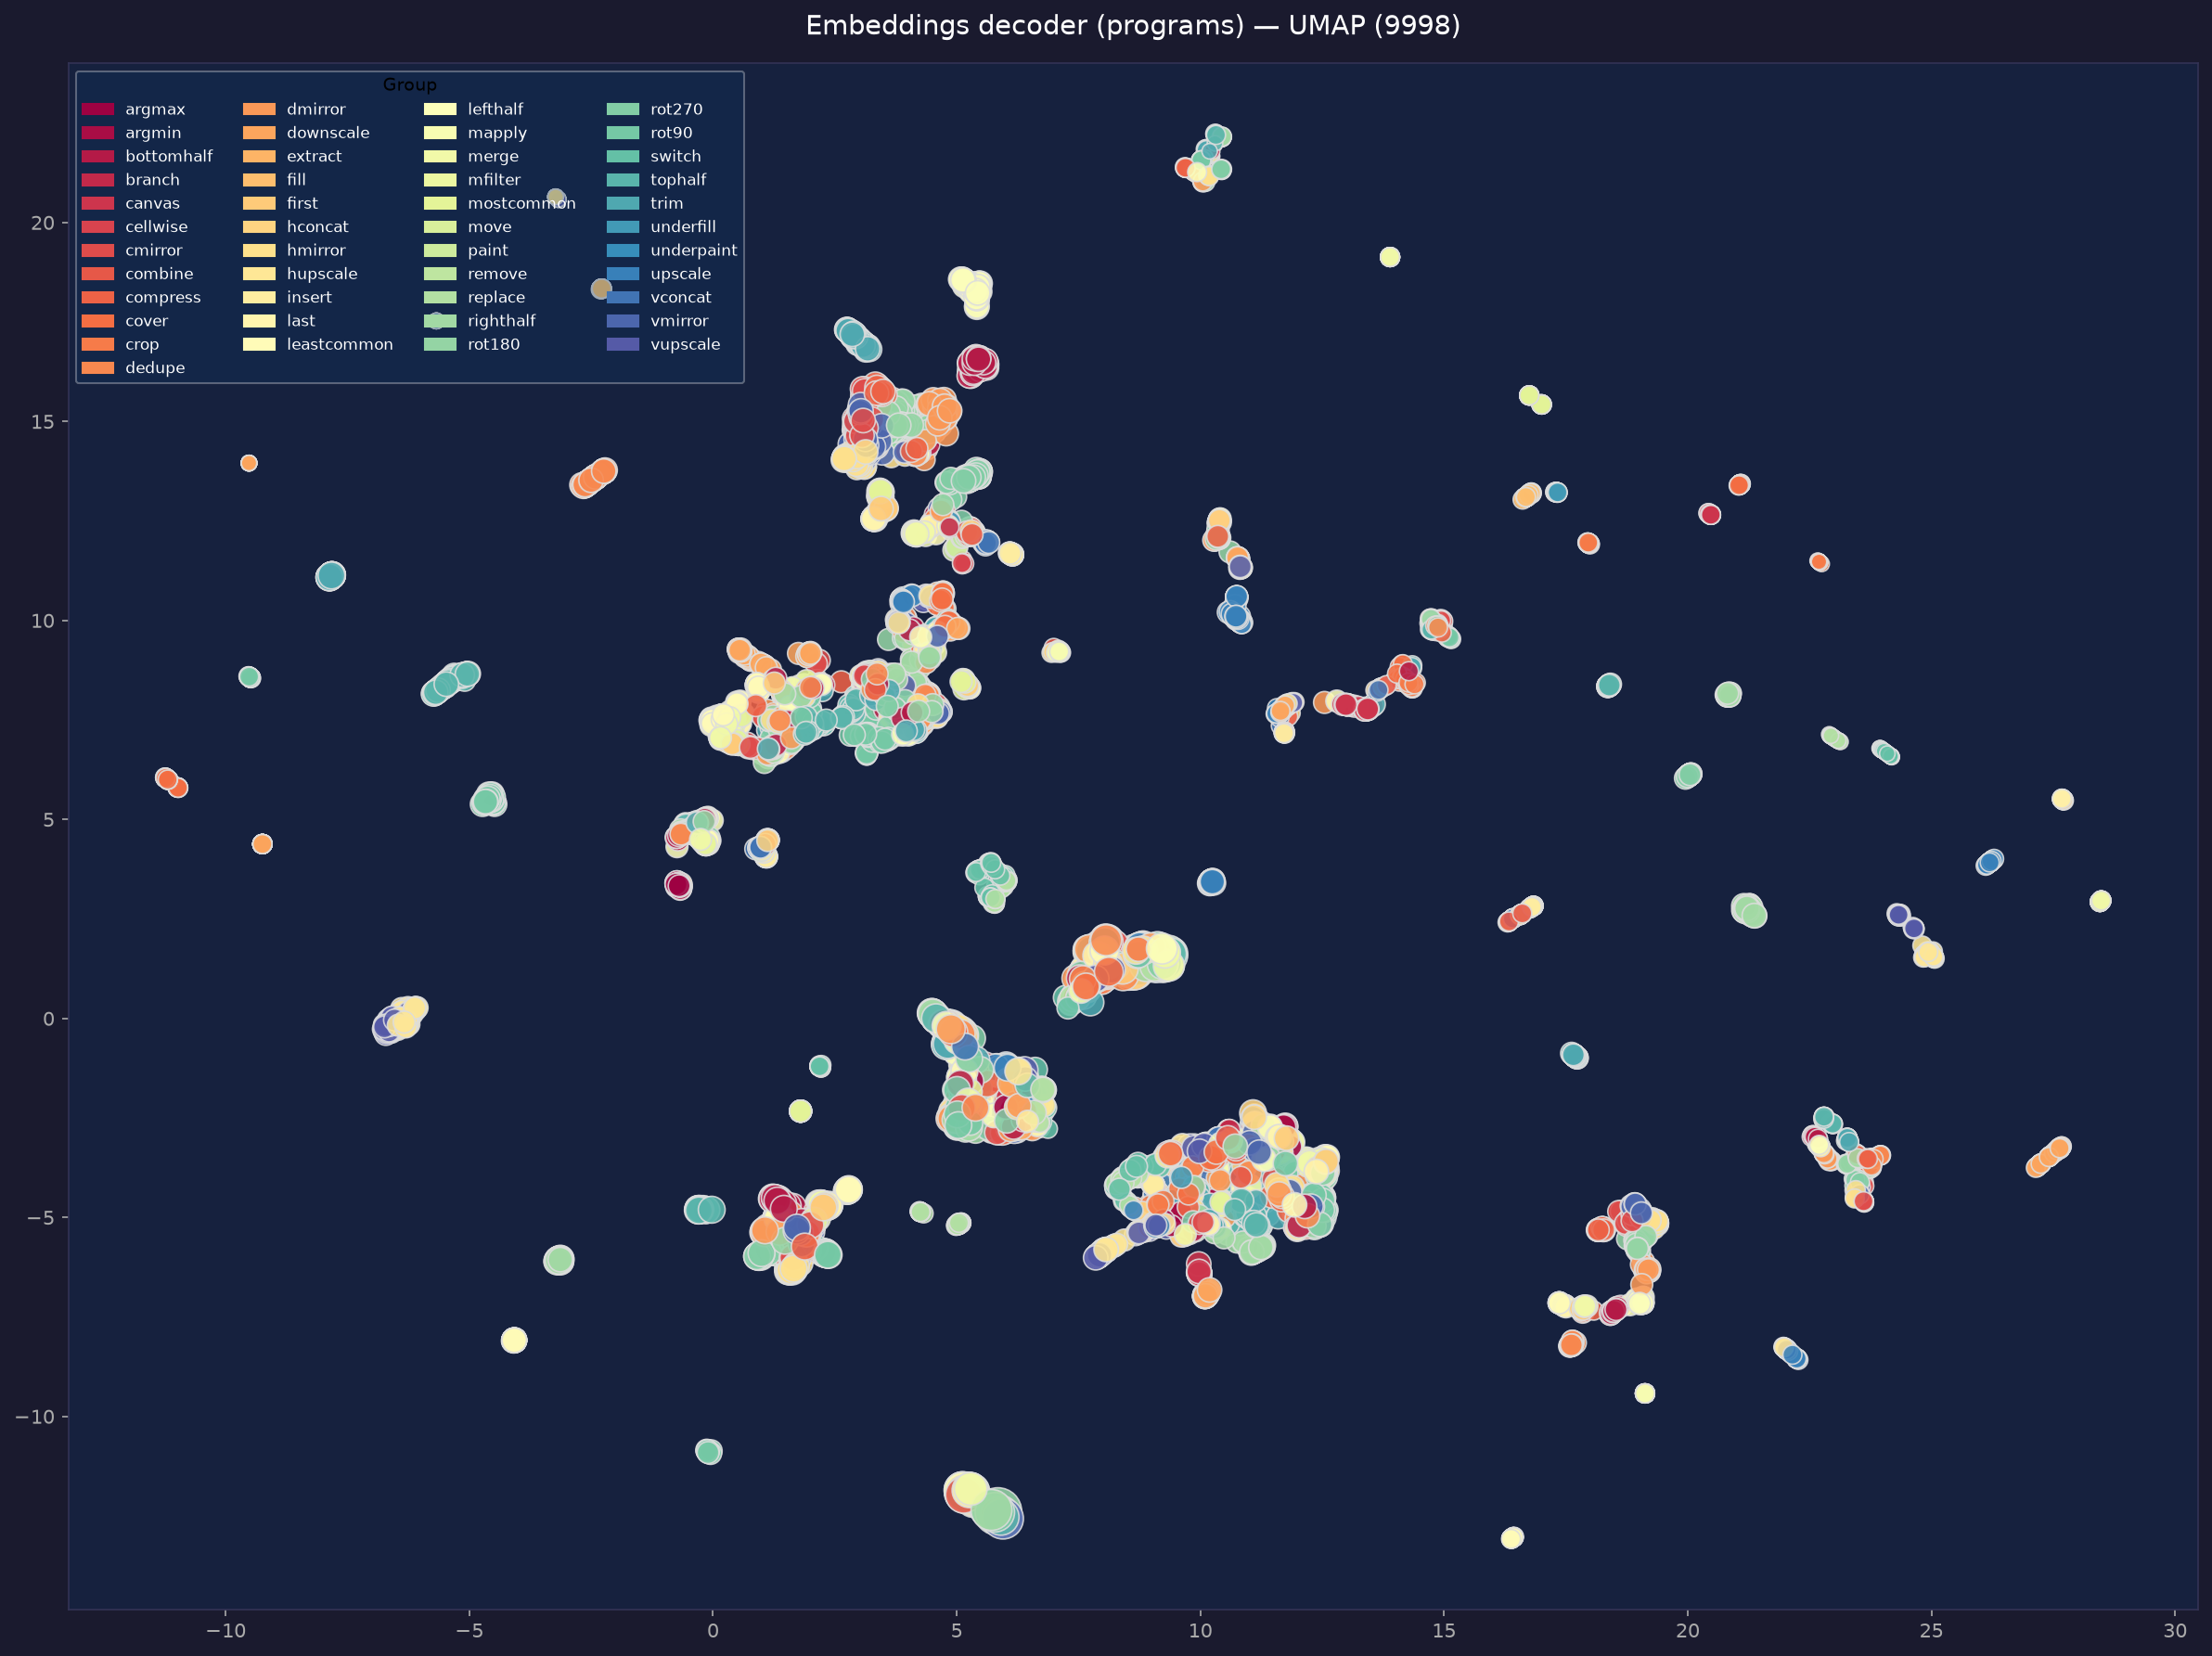Click the 'downscale' legend color swatch

coord(259,133)
